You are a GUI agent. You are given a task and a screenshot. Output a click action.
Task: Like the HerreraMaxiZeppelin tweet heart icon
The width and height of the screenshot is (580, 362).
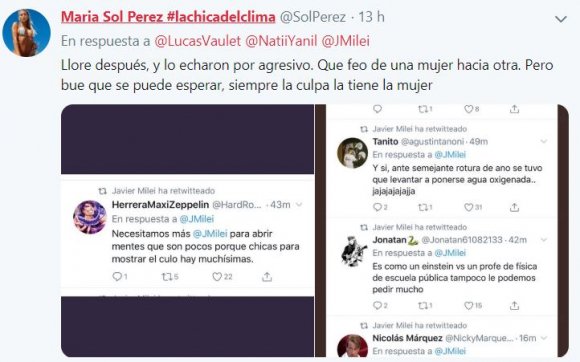click(217, 277)
